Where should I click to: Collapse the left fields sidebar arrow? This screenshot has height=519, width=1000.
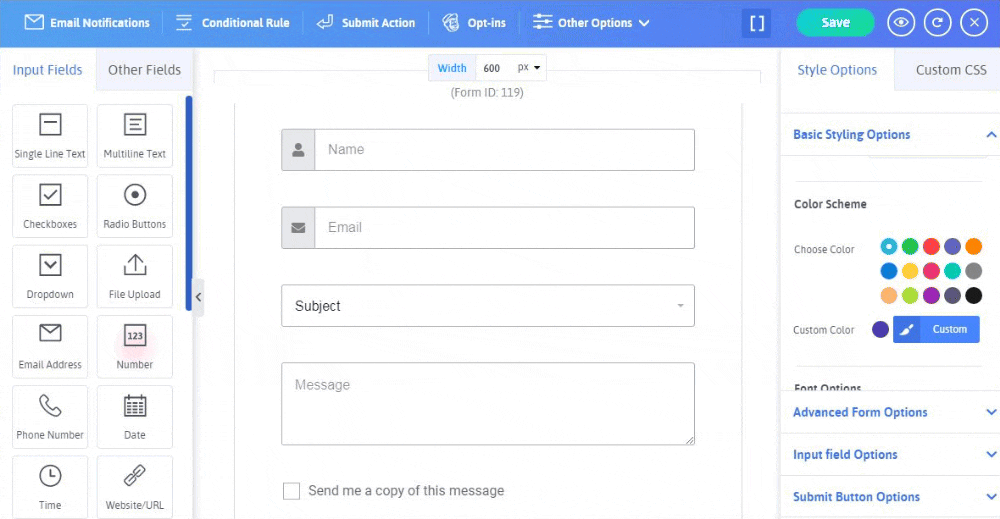(x=198, y=297)
